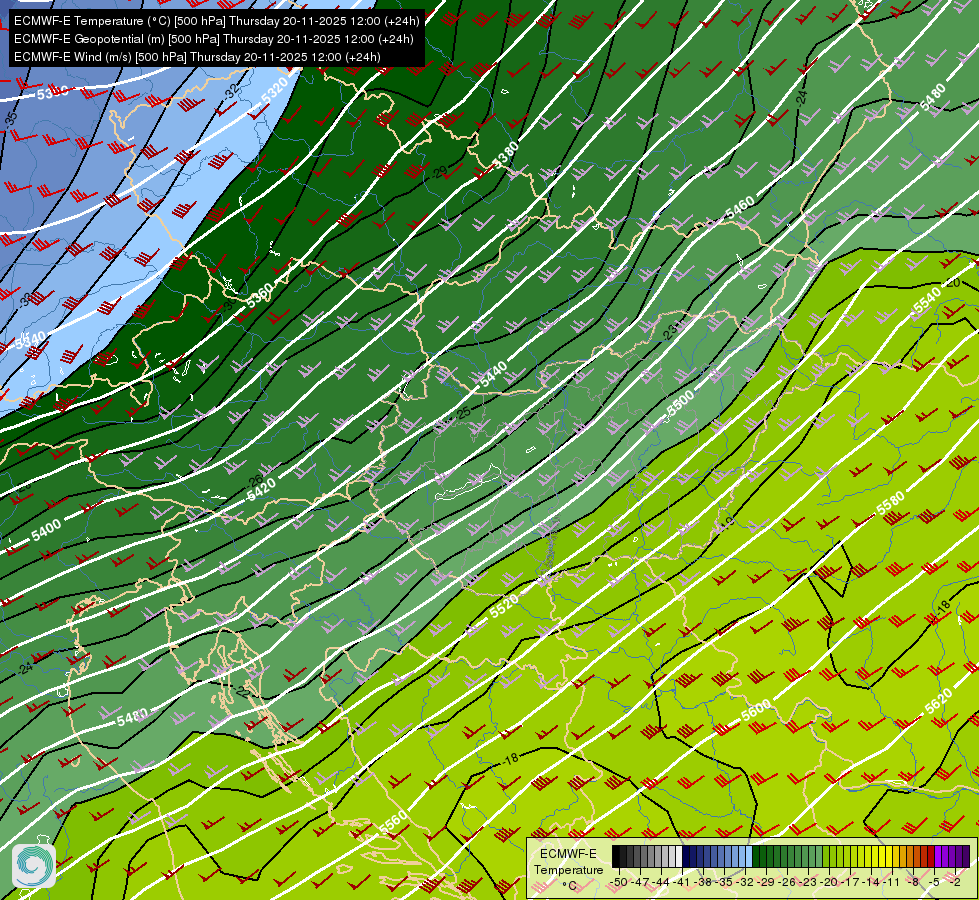
Task: Click the -19 isotherm label on the map
Action: coord(727,523)
